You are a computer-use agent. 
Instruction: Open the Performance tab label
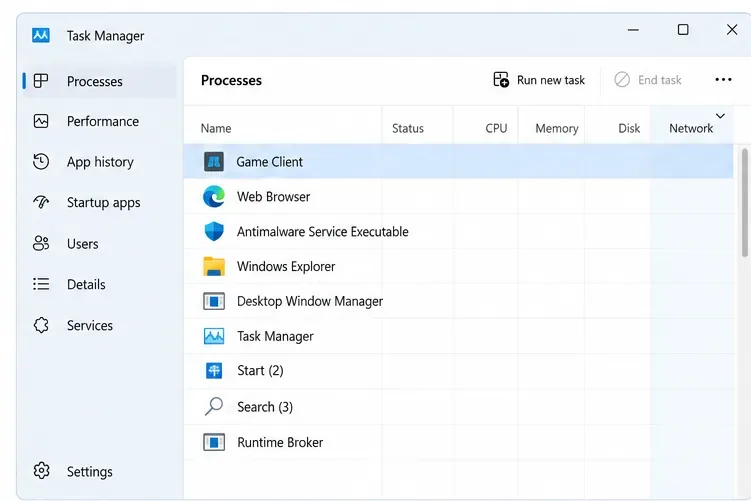pyautogui.click(x=102, y=121)
